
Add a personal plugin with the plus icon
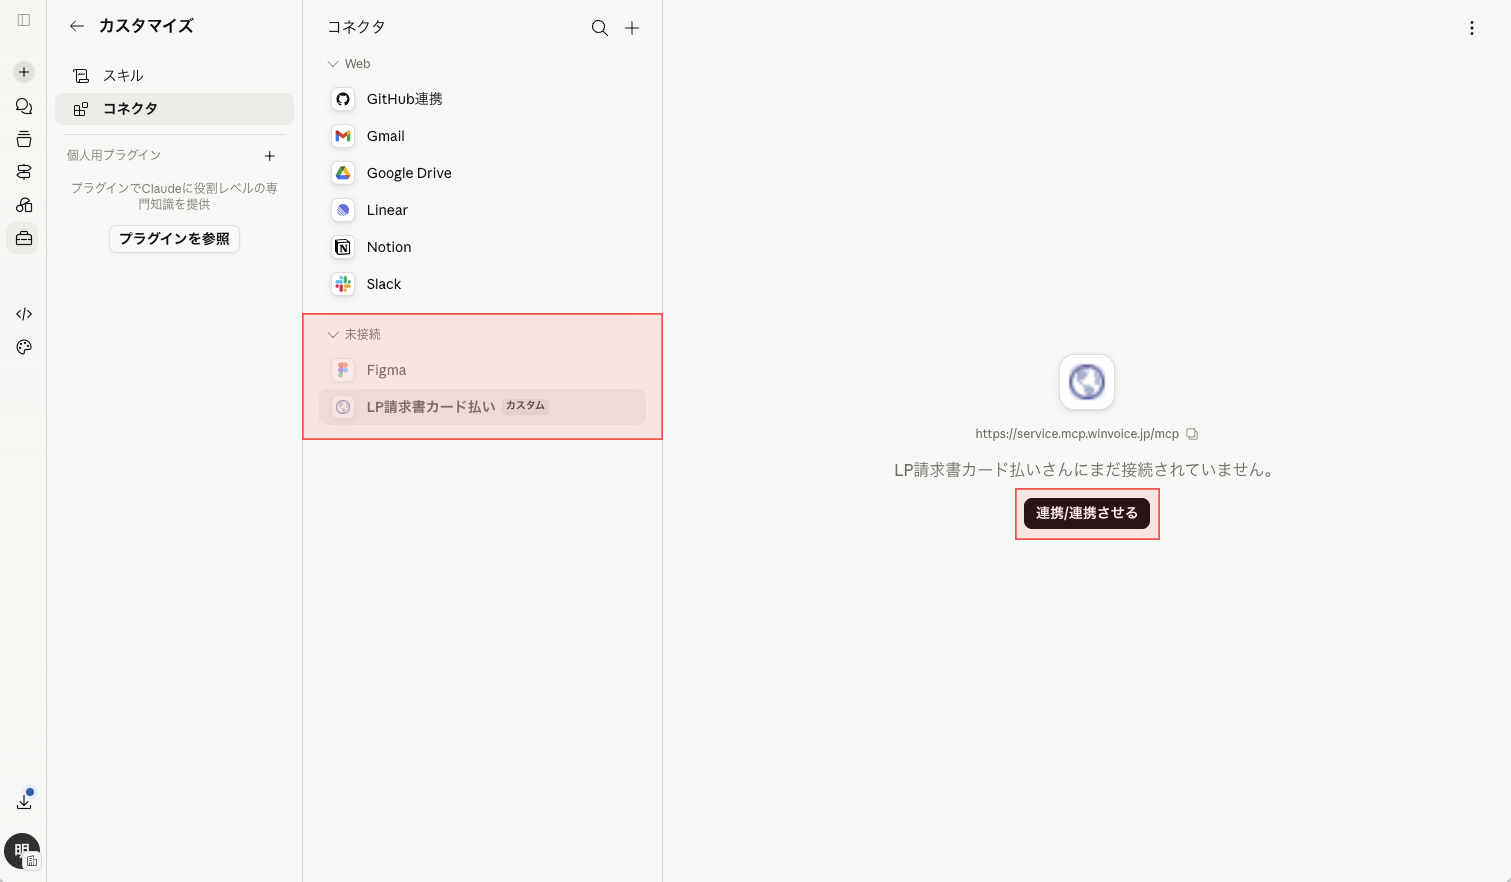pyautogui.click(x=269, y=156)
